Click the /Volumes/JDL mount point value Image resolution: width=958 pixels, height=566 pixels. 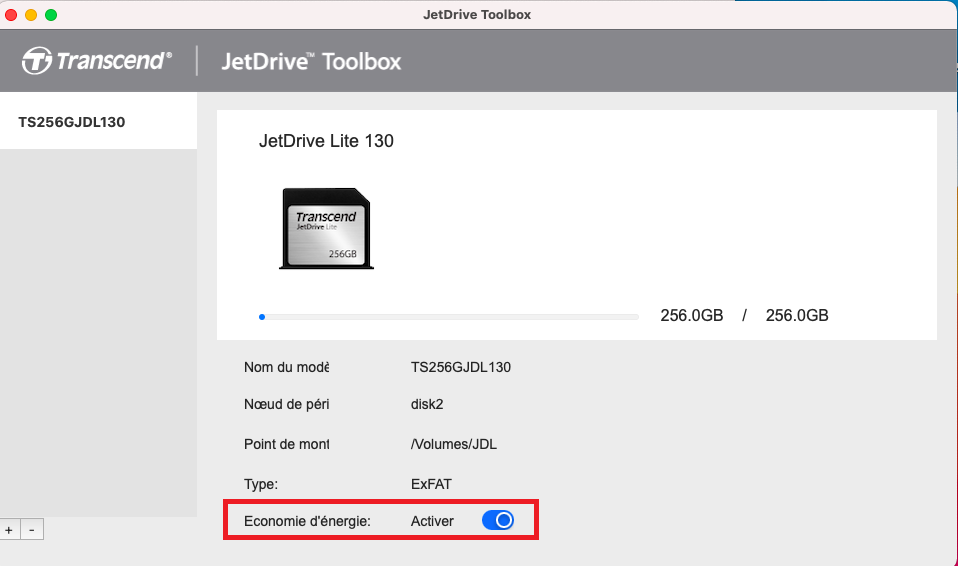[453, 444]
